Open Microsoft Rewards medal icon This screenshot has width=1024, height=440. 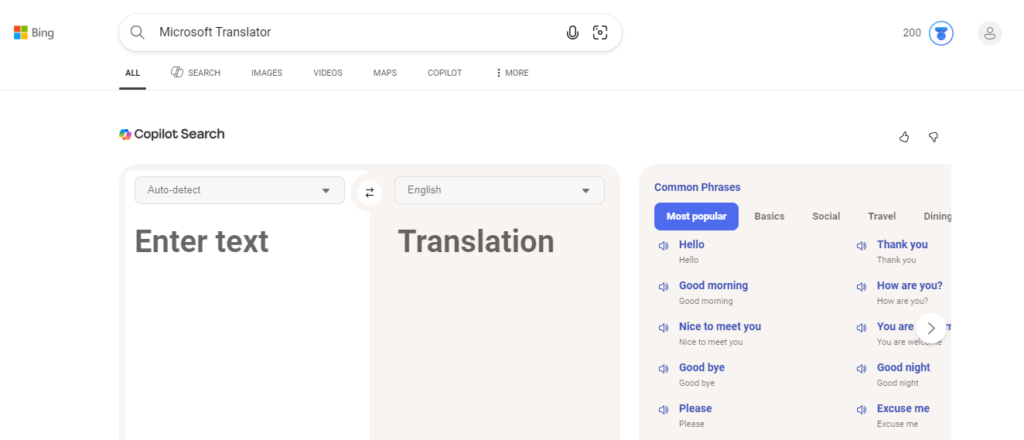click(x=941, y=33)
